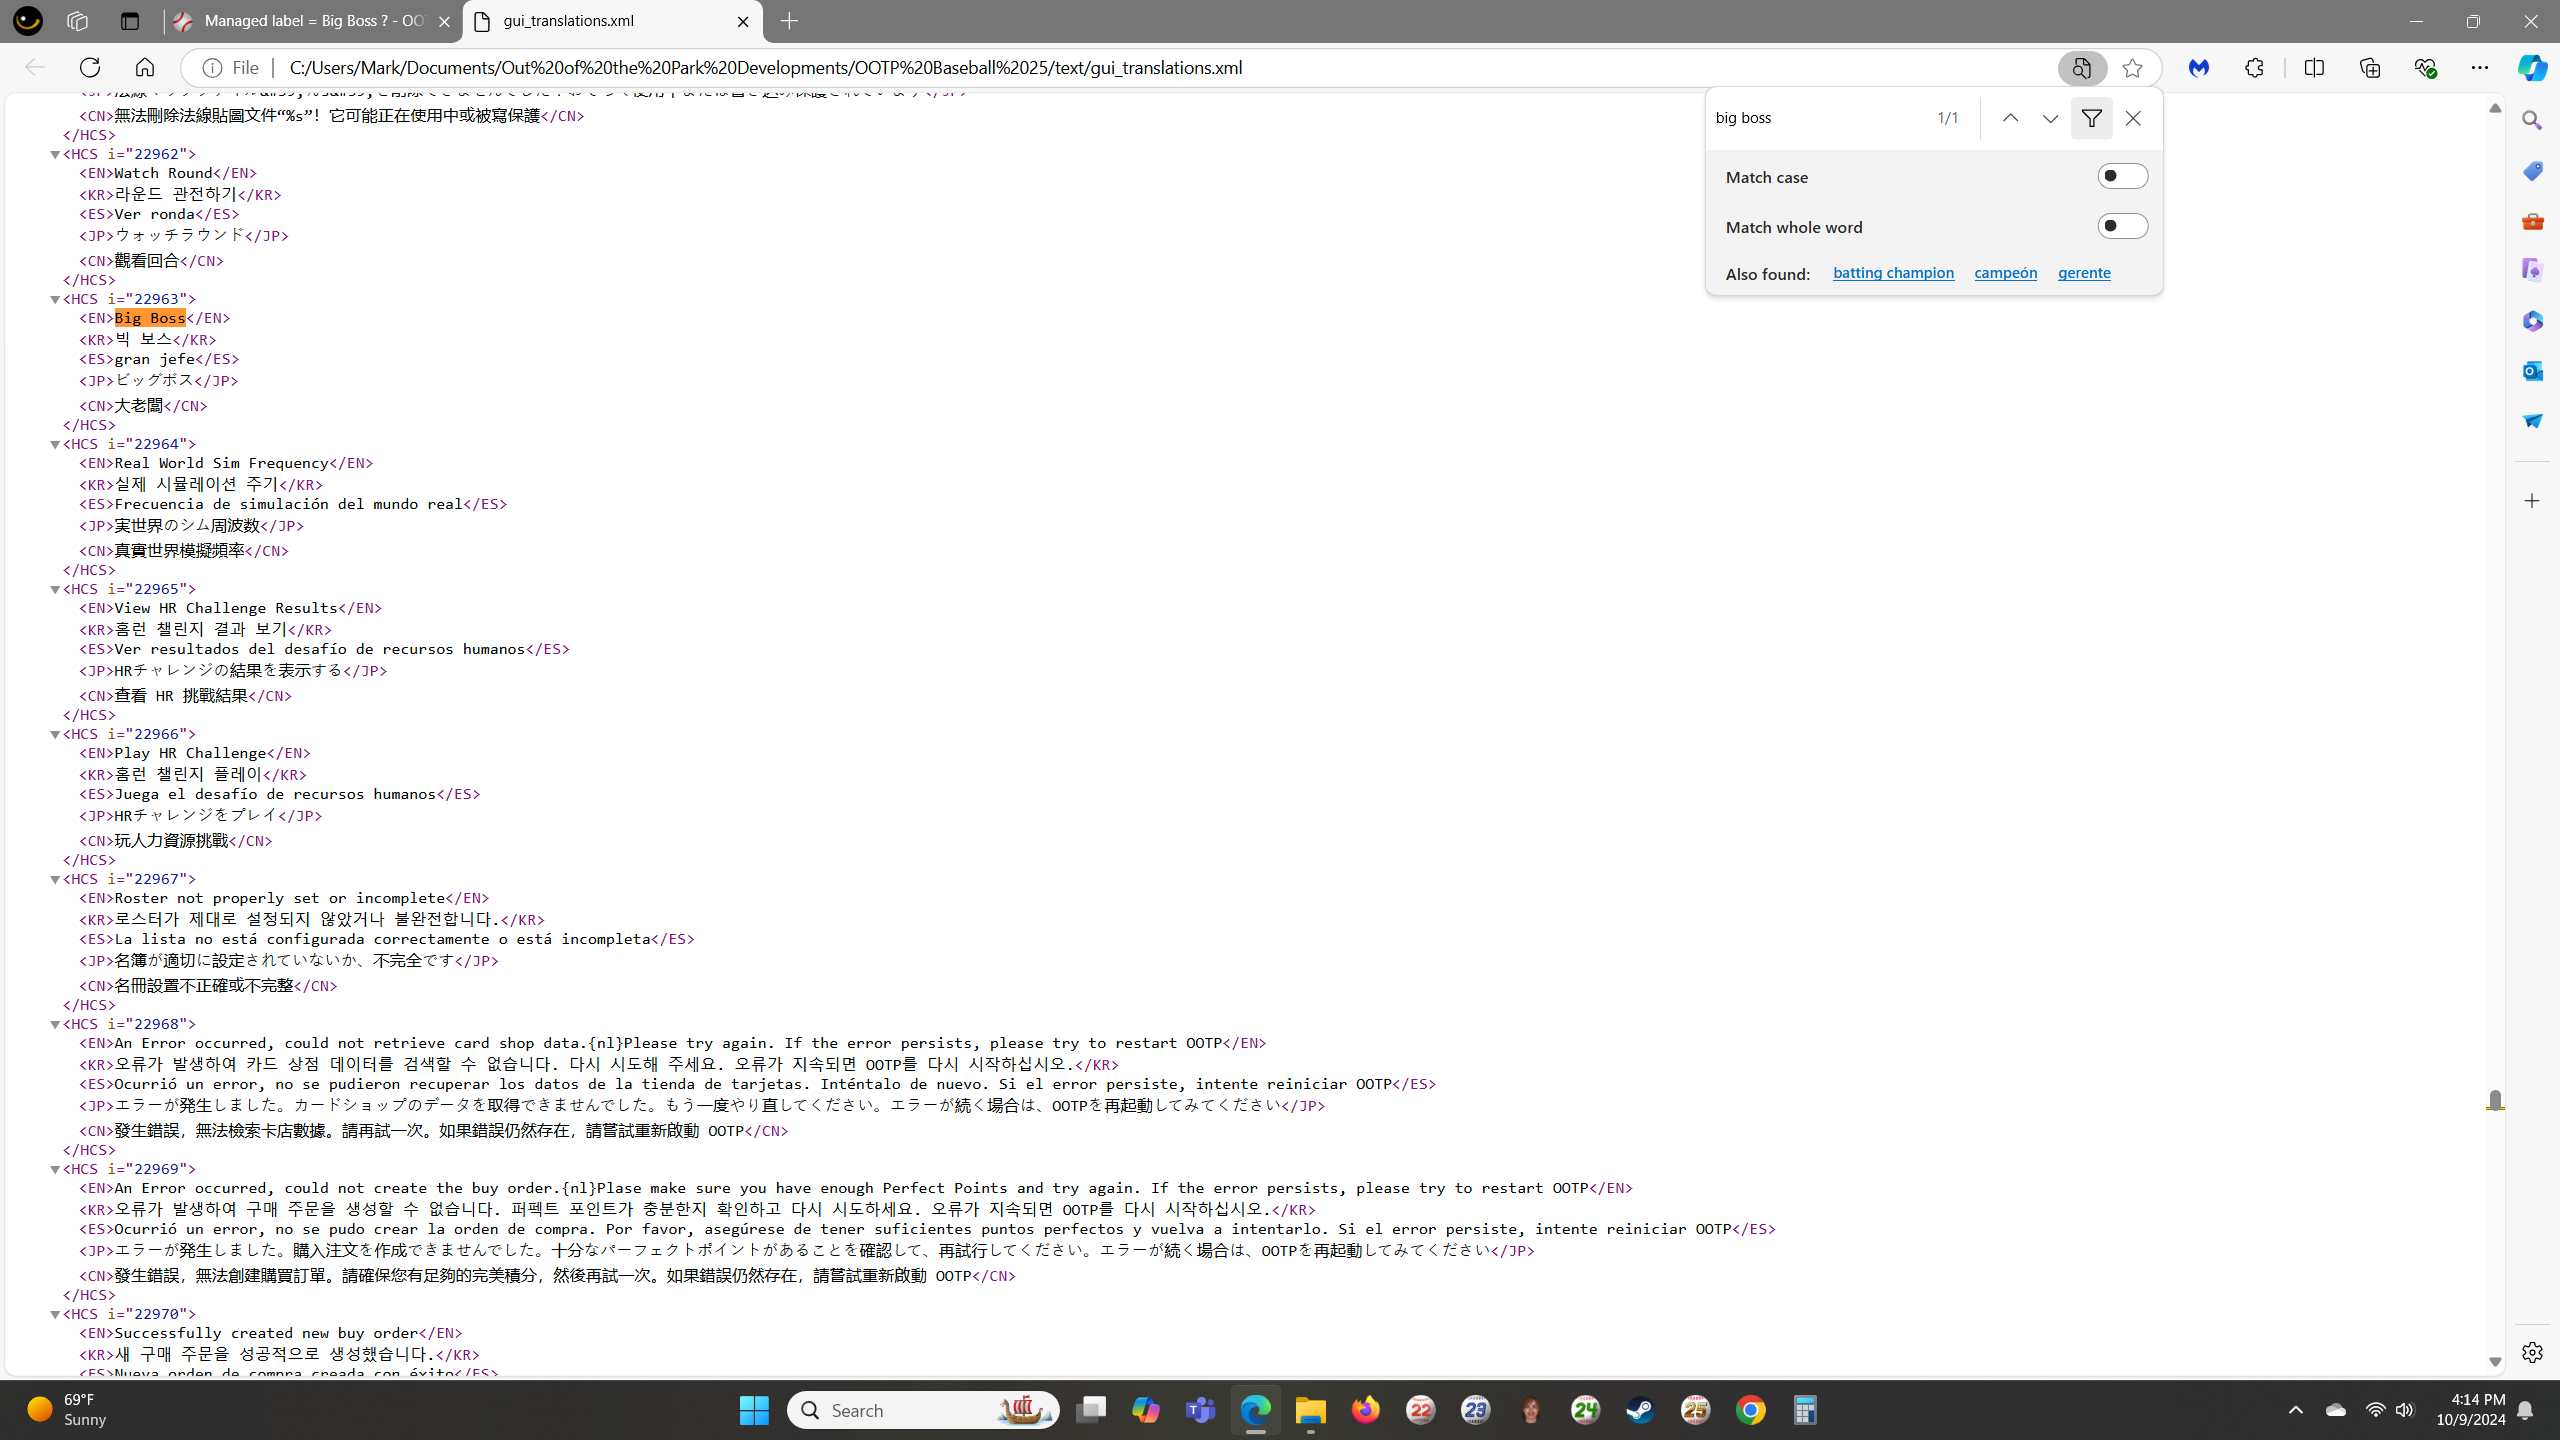Click the 'batting champion' also found link
This screenshot has height=1440, width=2560.
(1892, 273)
